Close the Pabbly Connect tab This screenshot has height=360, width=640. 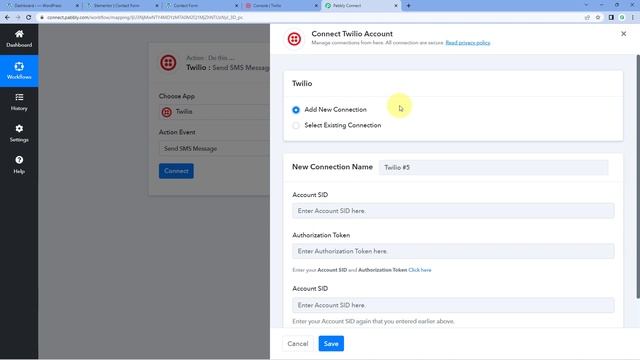tap(396, 6)
